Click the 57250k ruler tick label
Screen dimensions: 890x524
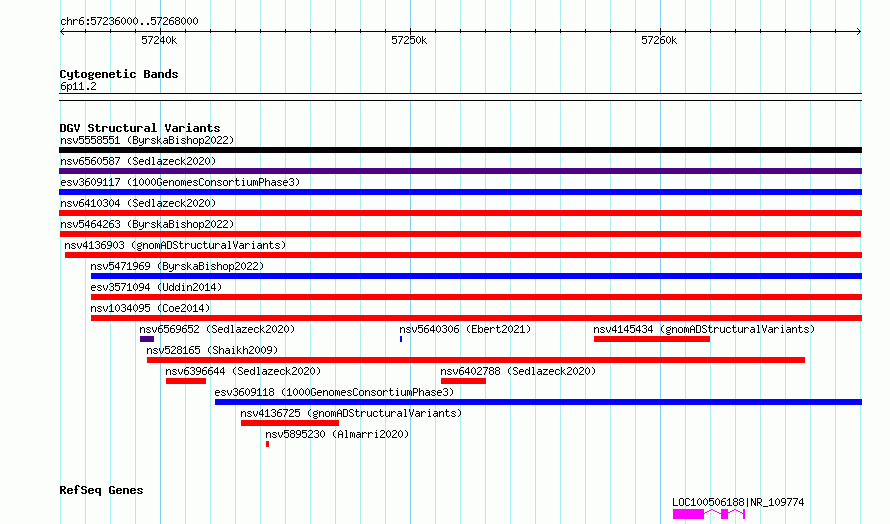409,40
